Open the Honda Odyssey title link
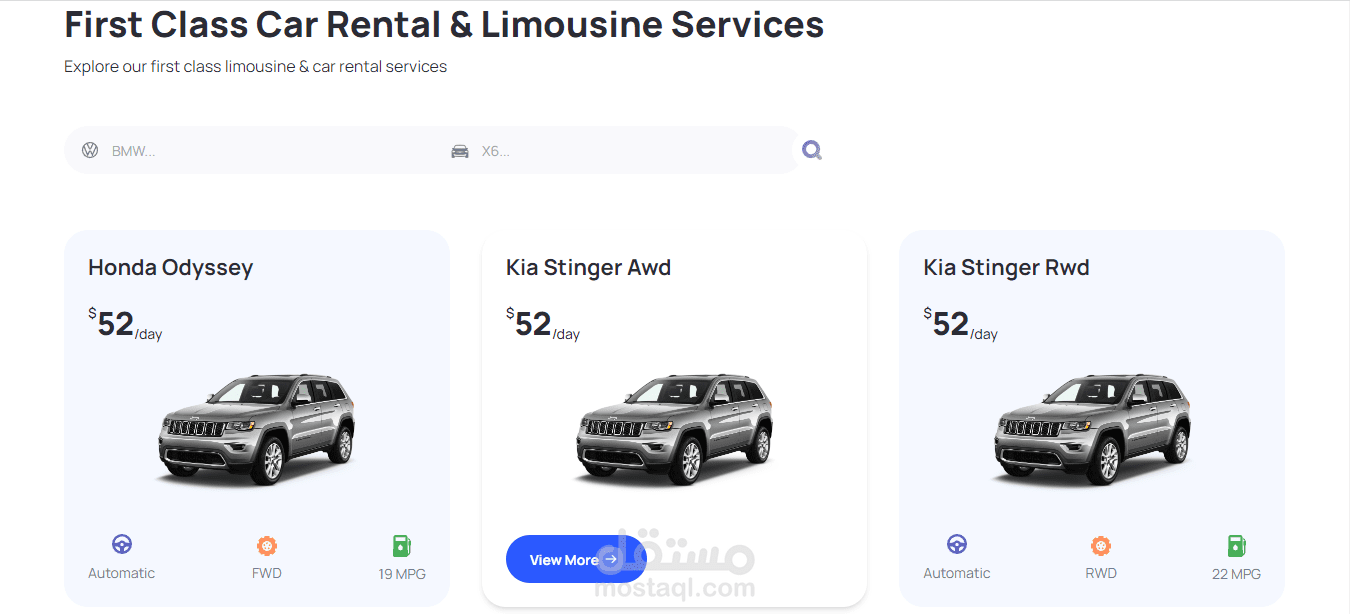The width and height of the screenshot is (1350, 614). coord(171,267)
